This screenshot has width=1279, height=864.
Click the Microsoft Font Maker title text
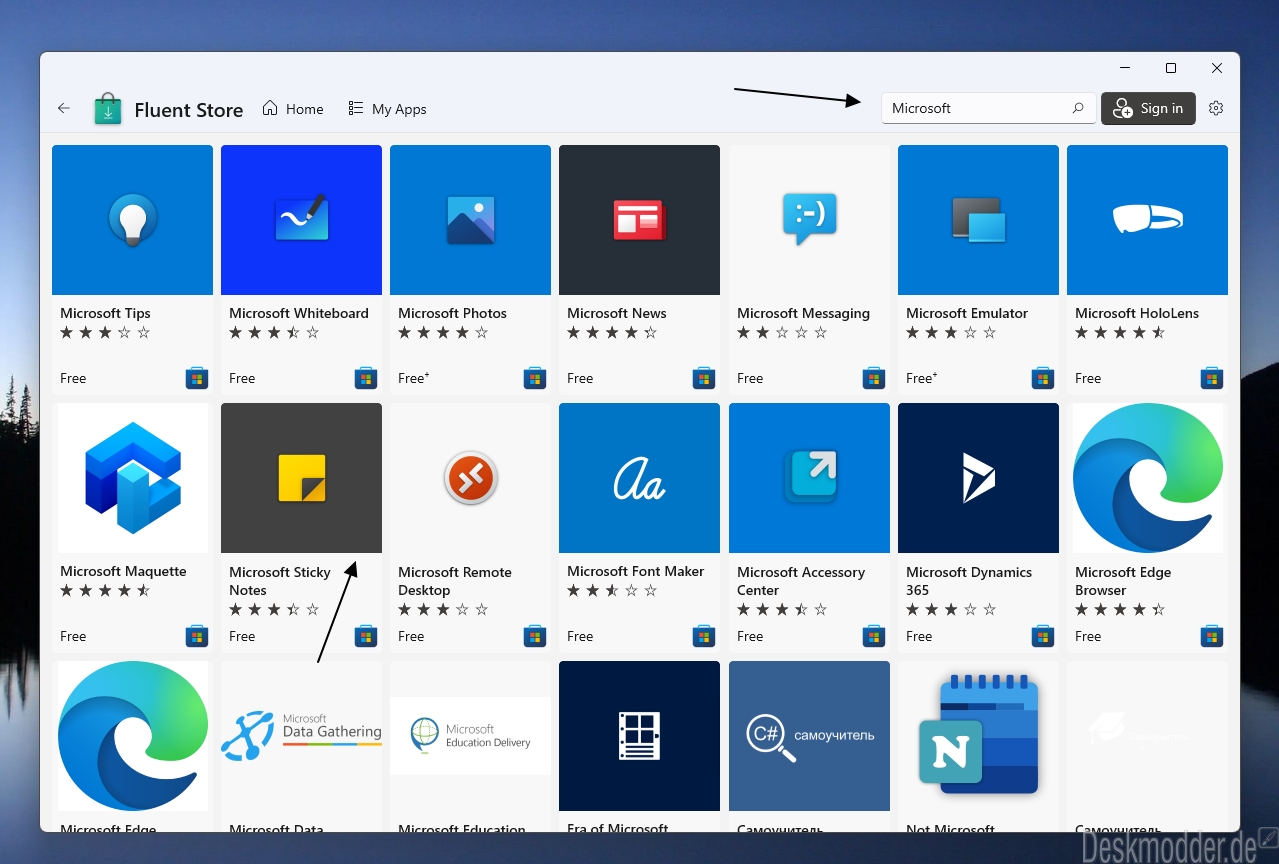click(x=636, y=571)
